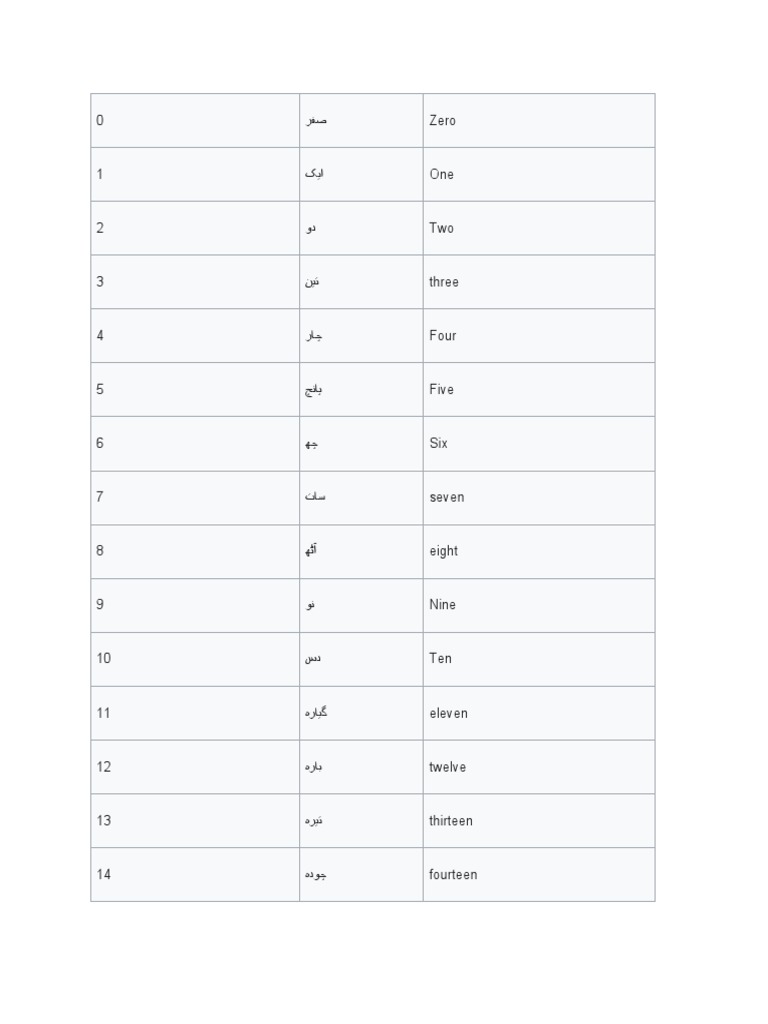The image size is (768, 1024).
Task: Click the numeral 0 in the first row
Action: click(100, 121)
